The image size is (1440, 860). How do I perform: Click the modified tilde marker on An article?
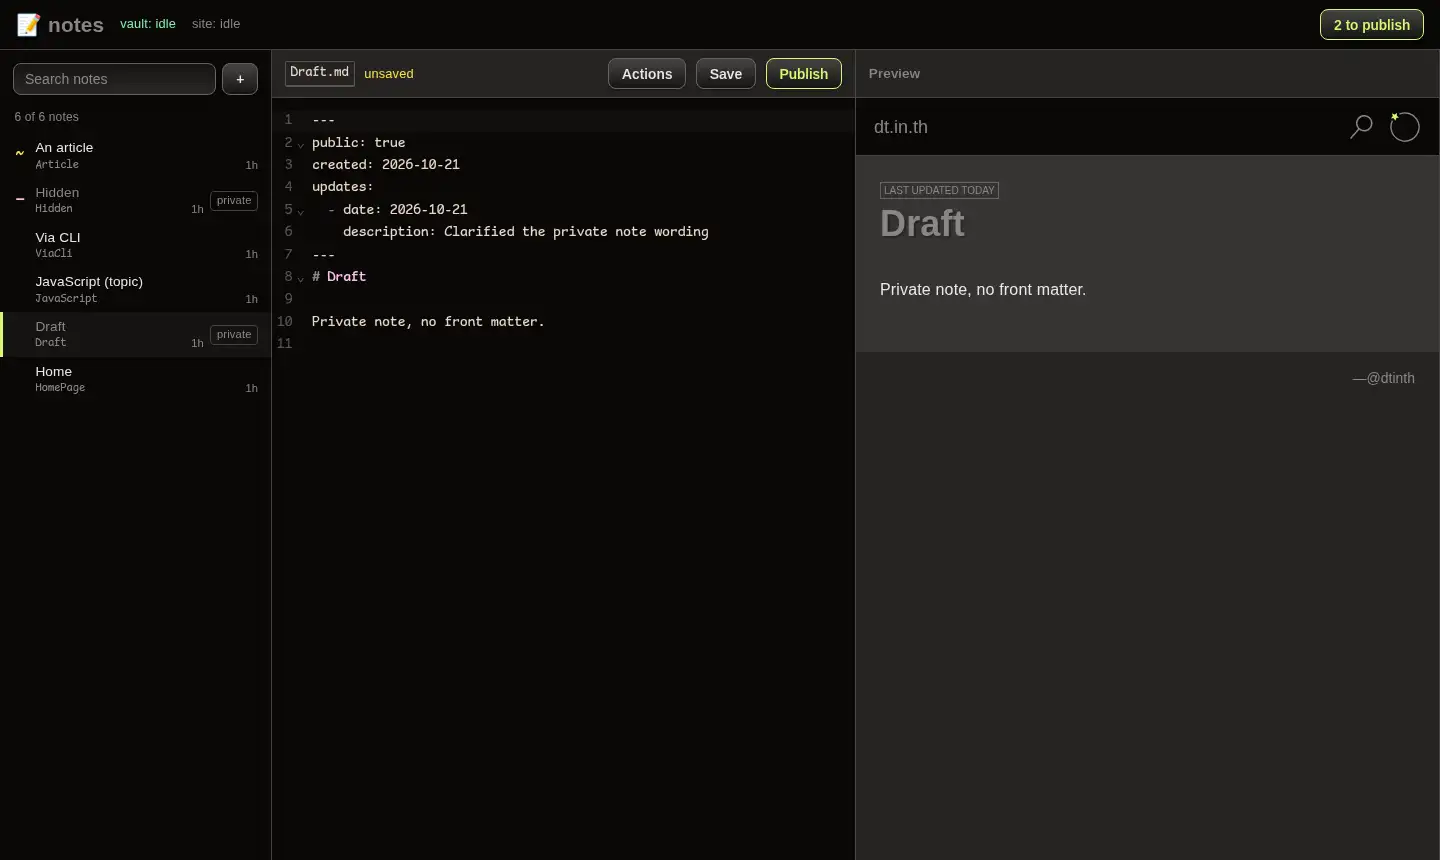click(20, 154)
